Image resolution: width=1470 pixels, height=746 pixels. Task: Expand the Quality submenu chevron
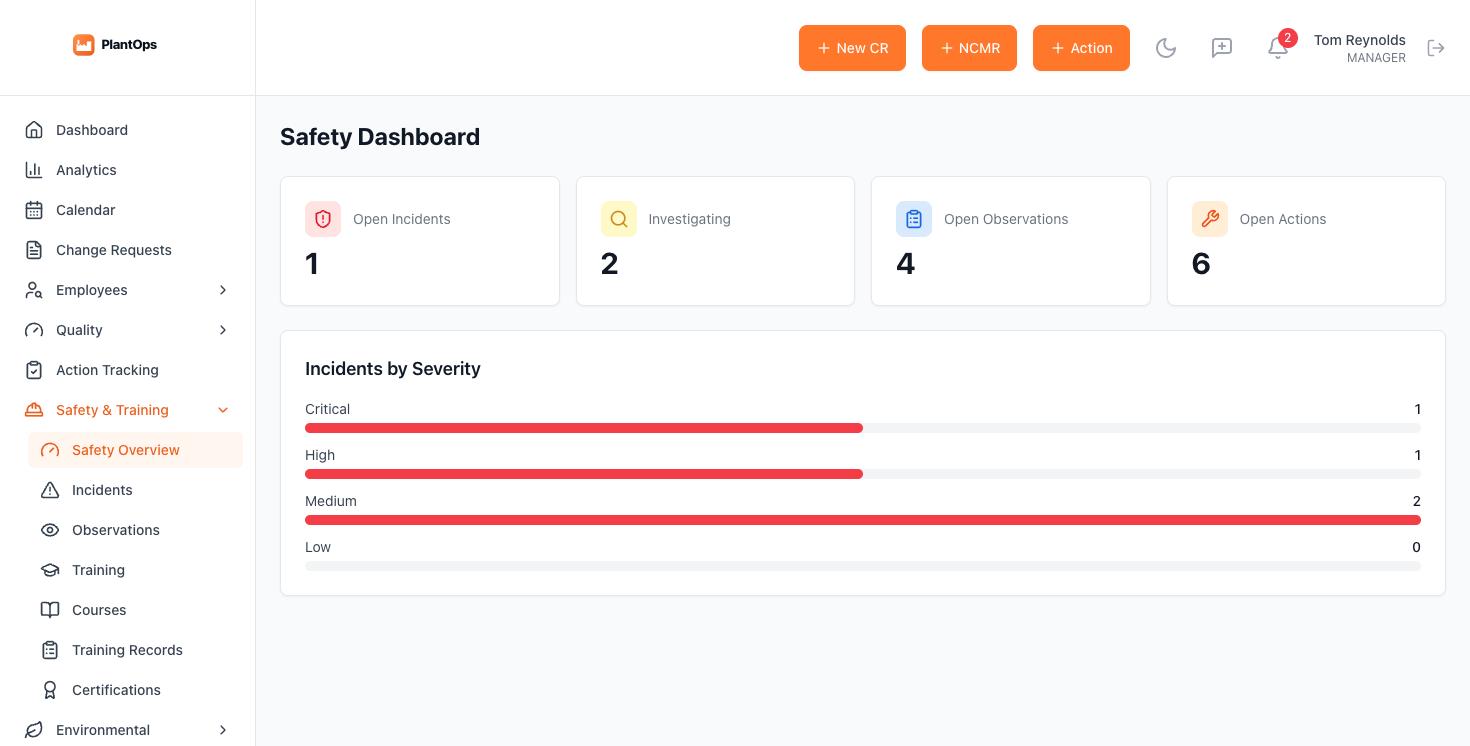(x=223, y=330)
